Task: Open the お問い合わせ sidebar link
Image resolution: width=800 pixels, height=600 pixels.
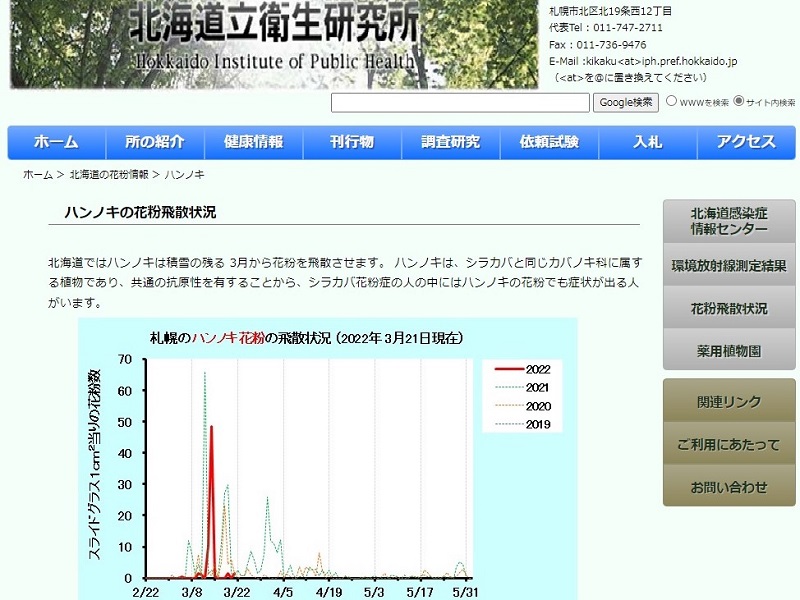Action: coord(729,487)
